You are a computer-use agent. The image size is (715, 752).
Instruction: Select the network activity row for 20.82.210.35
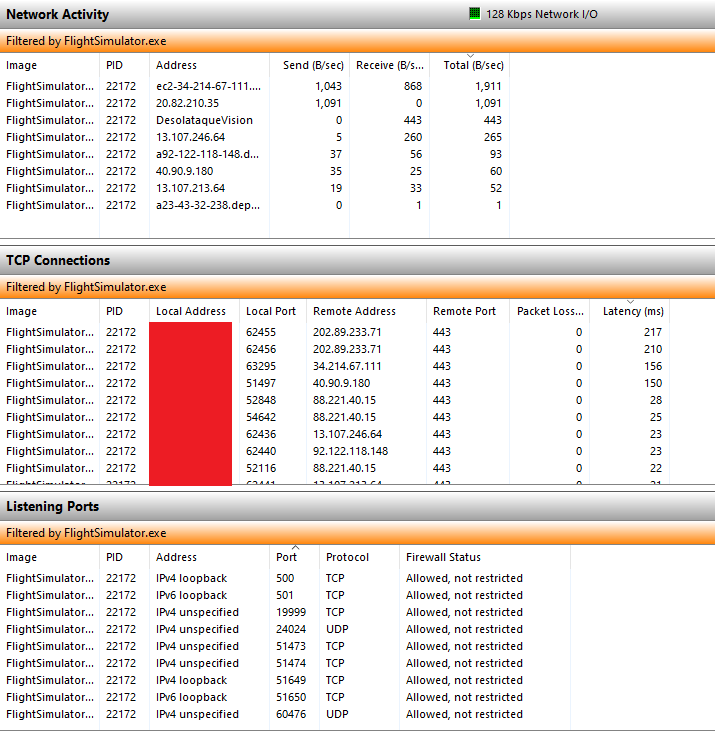pyautogui.click(x=187, y=103)
